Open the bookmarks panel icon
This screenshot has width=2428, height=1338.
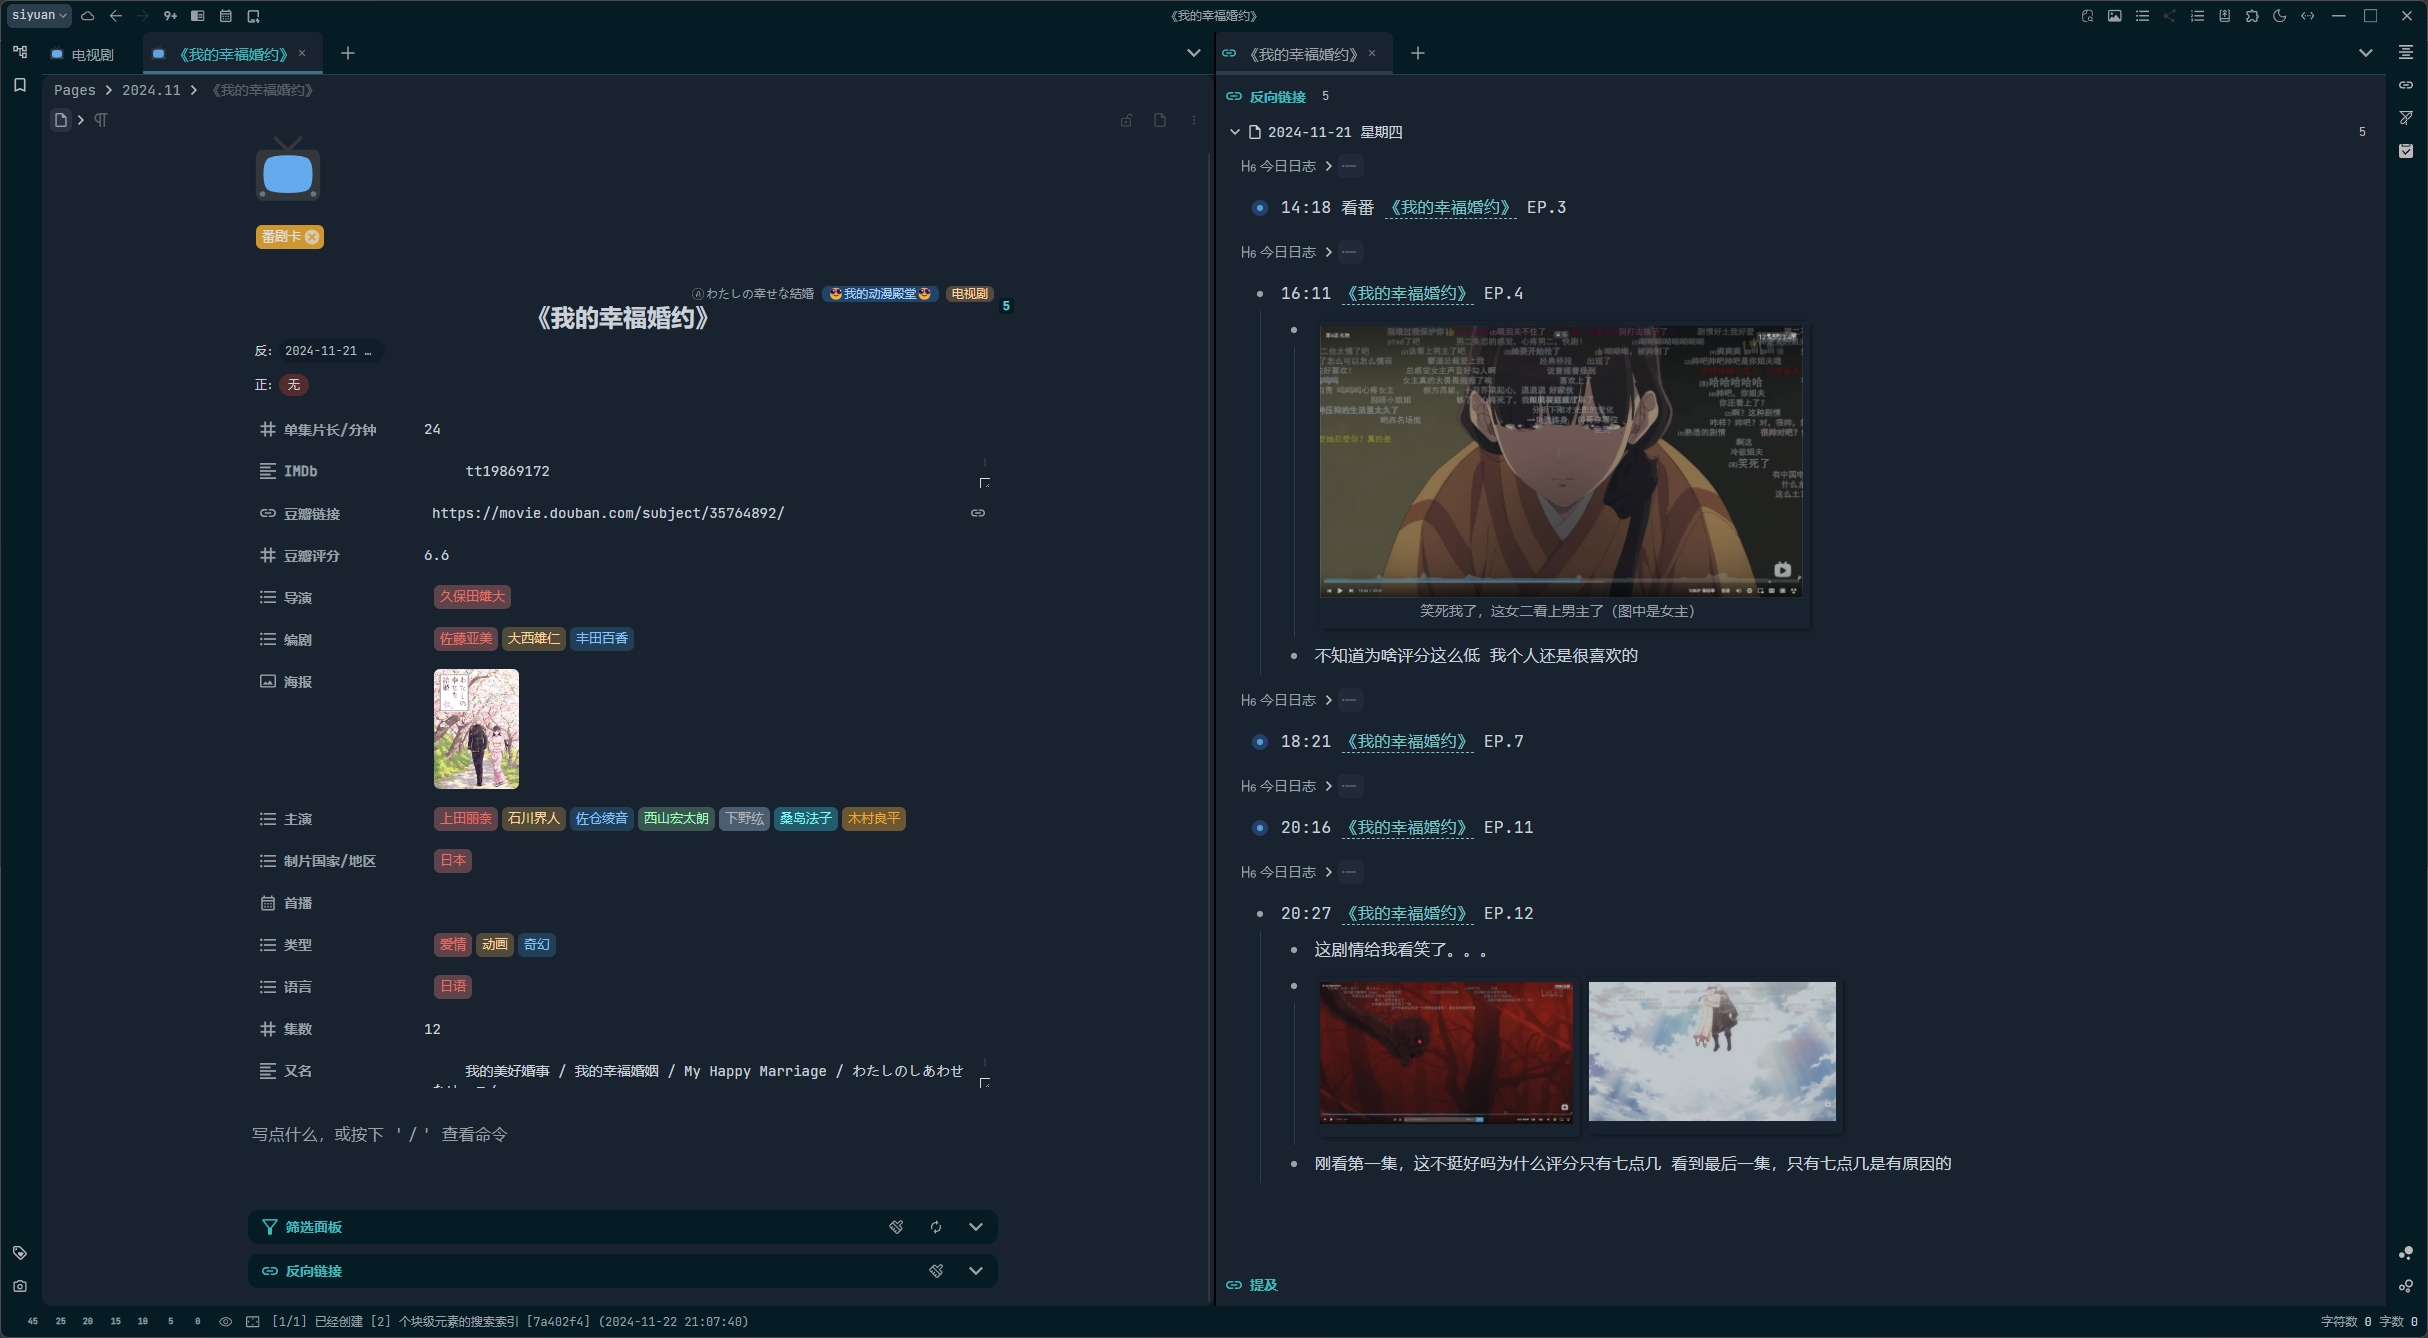(20, 87)
